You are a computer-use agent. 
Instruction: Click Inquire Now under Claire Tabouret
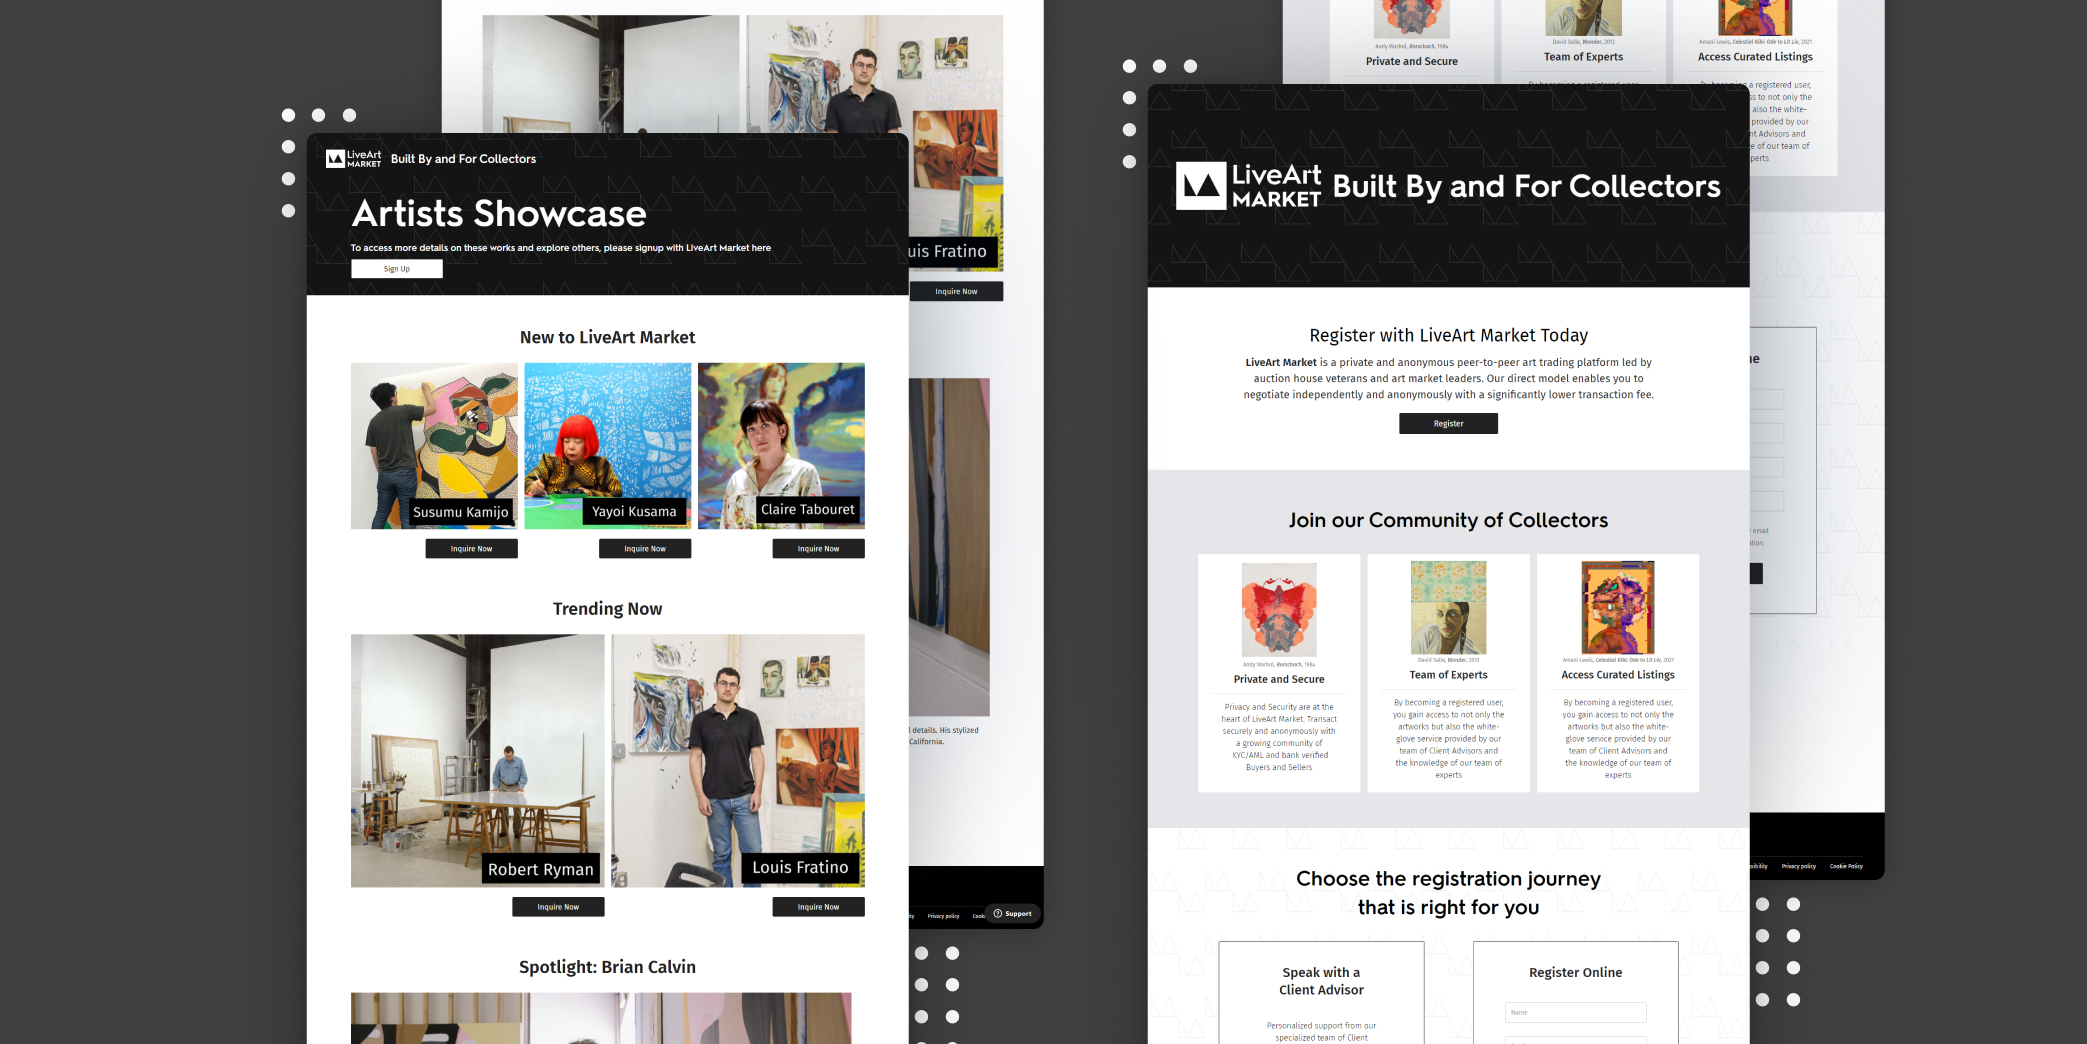click(818, 549)
